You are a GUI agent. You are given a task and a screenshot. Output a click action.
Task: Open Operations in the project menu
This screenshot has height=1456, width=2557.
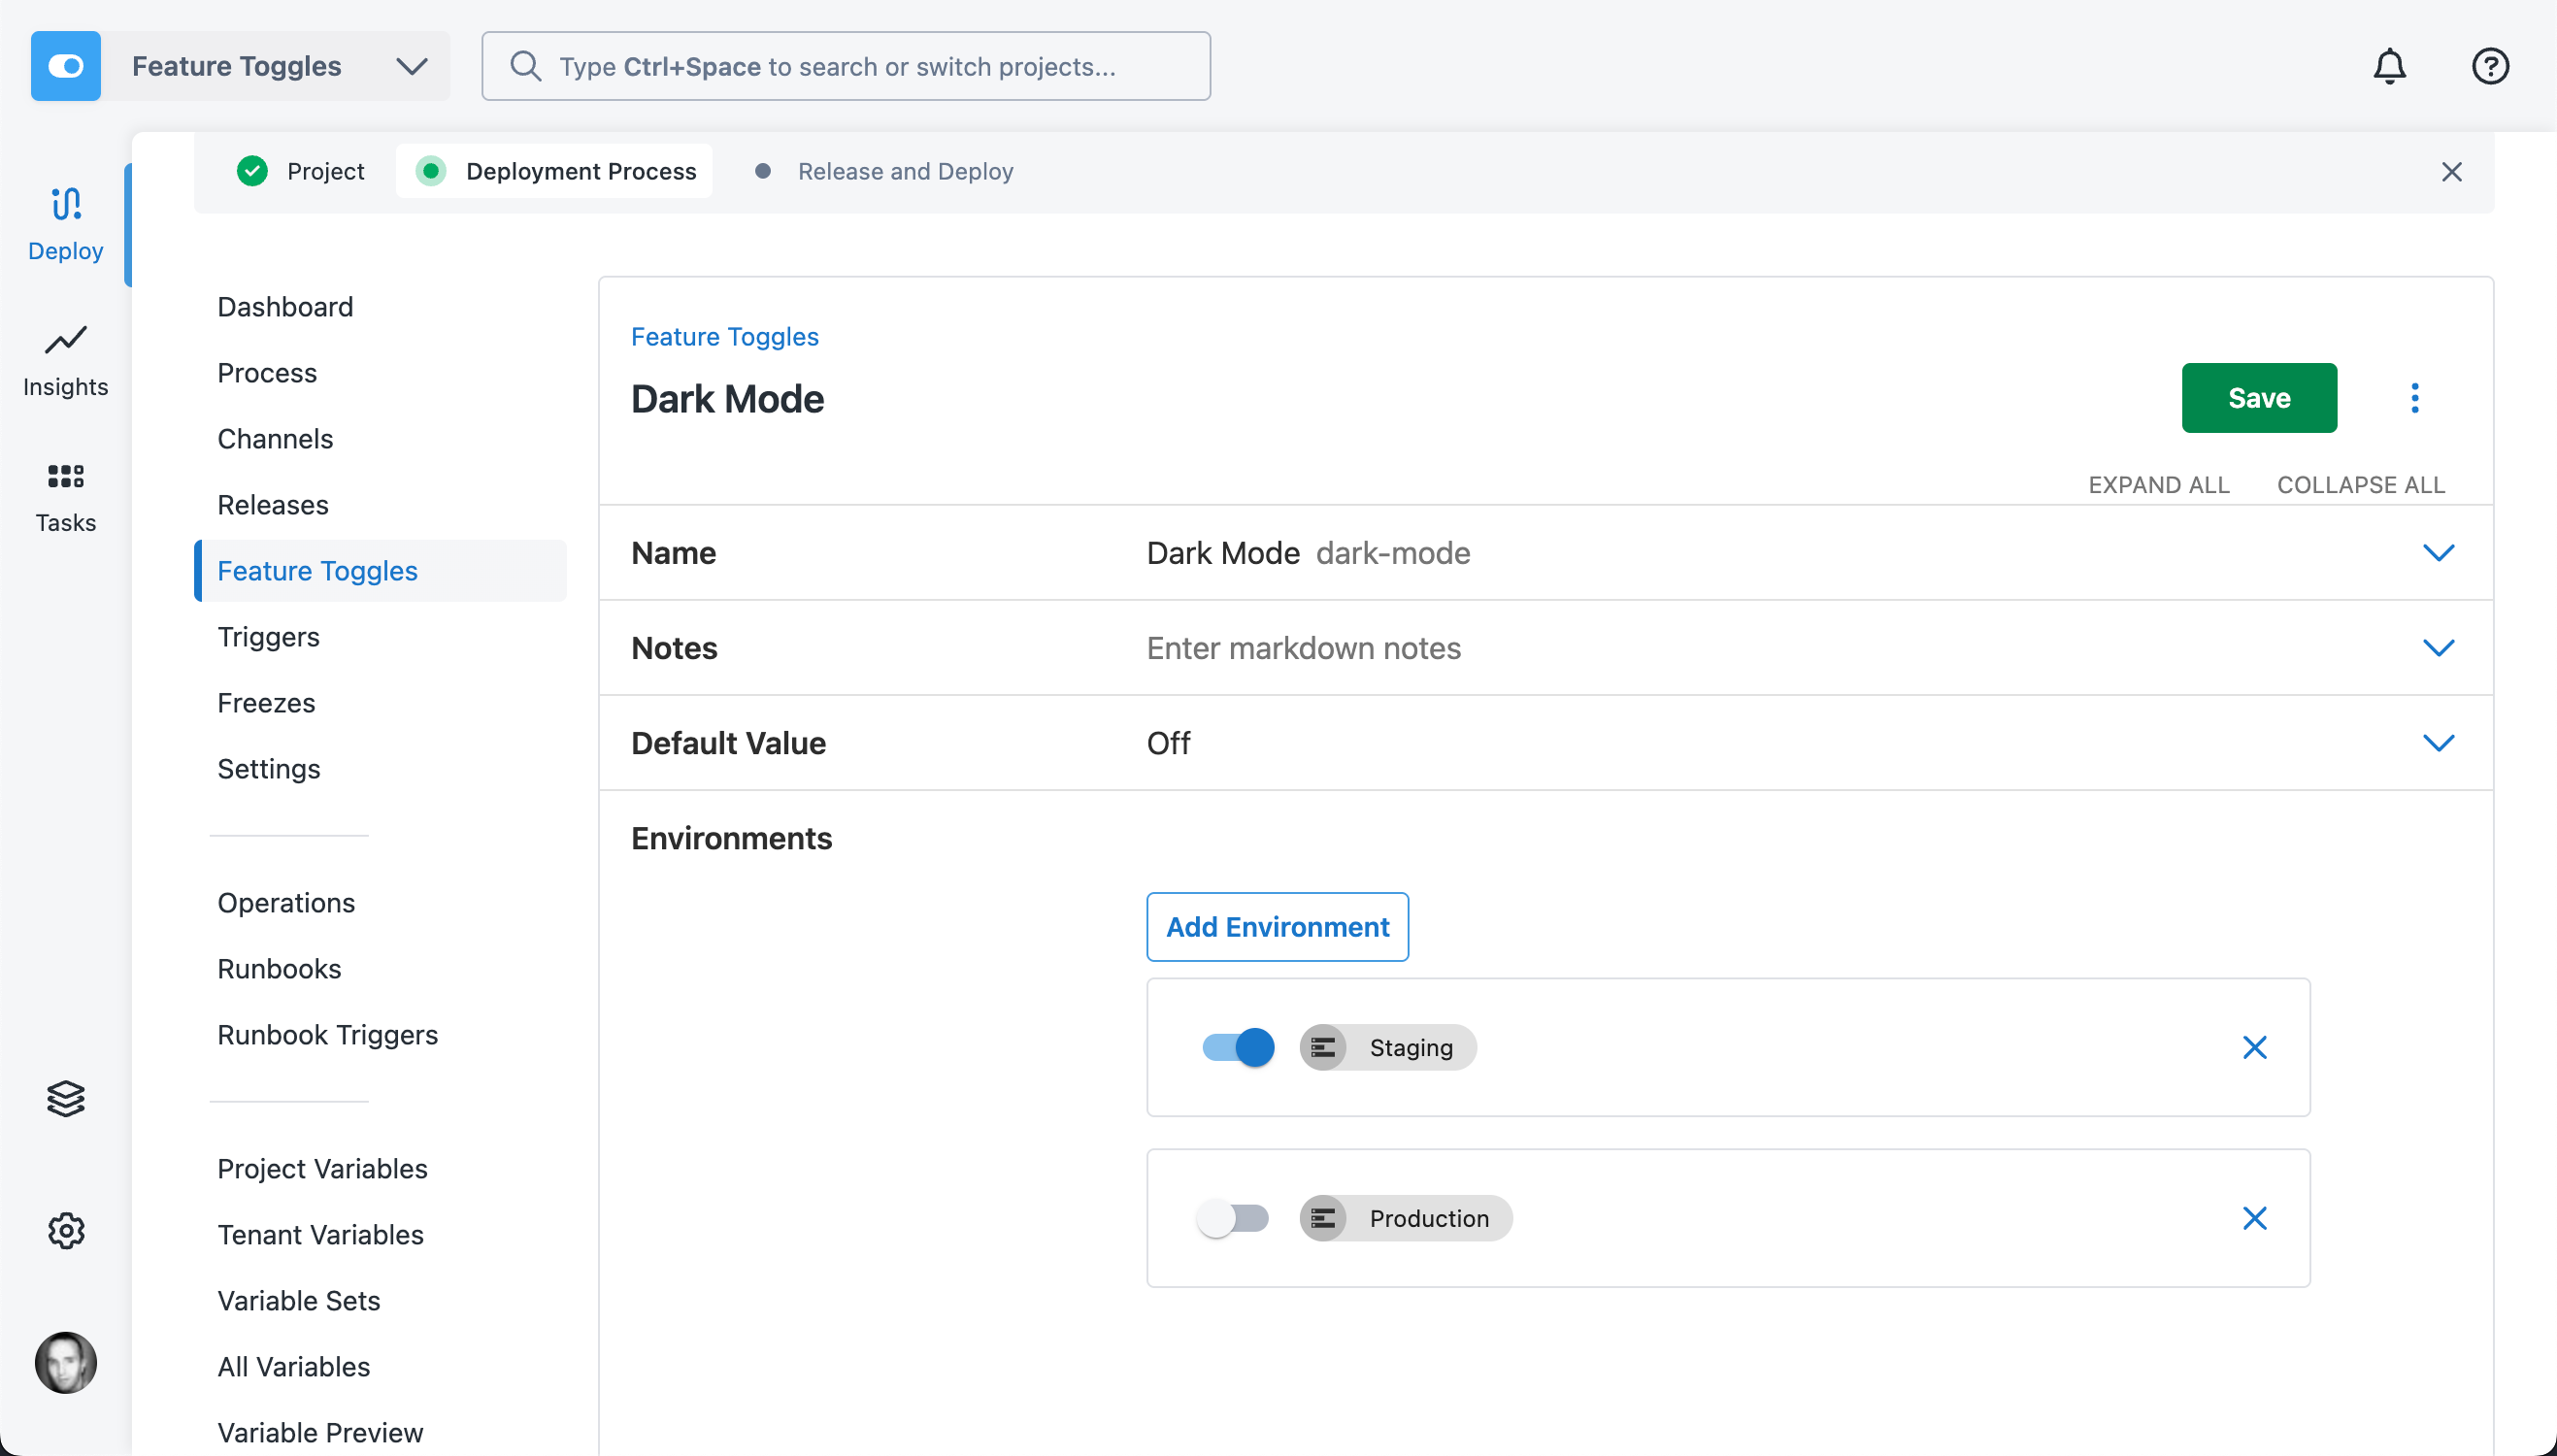[x=286, y=903]
